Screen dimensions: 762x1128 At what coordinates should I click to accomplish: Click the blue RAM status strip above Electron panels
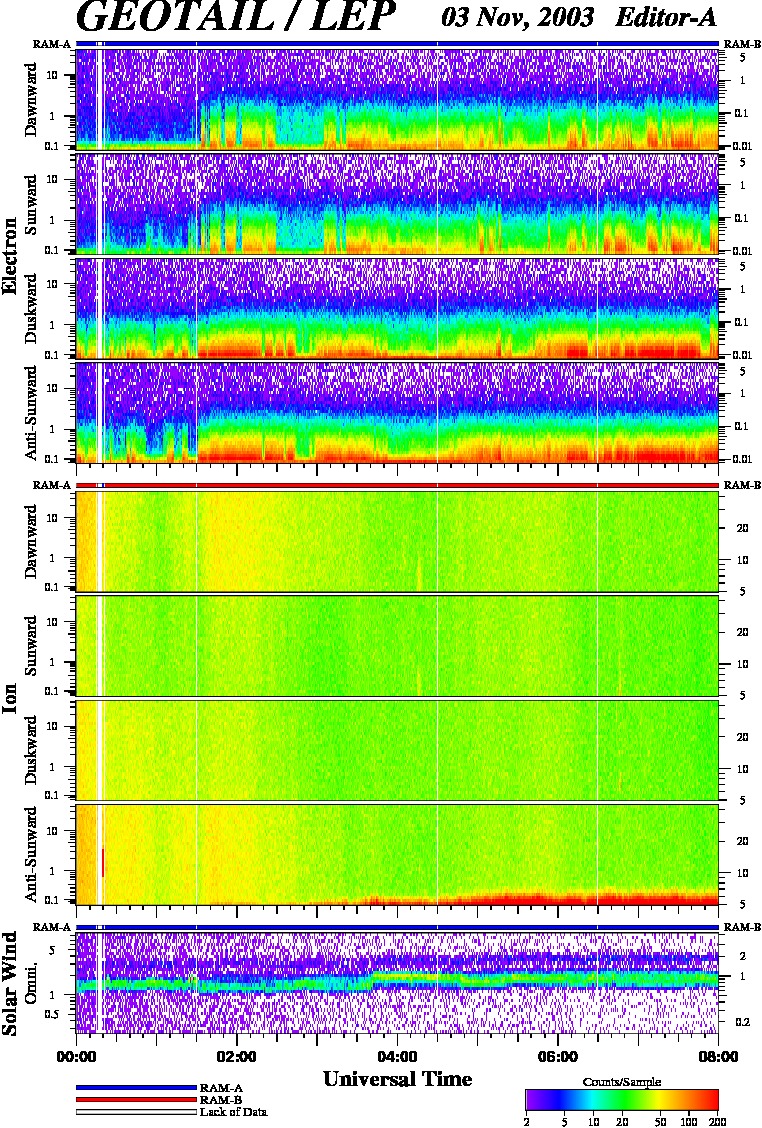pos(397,44)
